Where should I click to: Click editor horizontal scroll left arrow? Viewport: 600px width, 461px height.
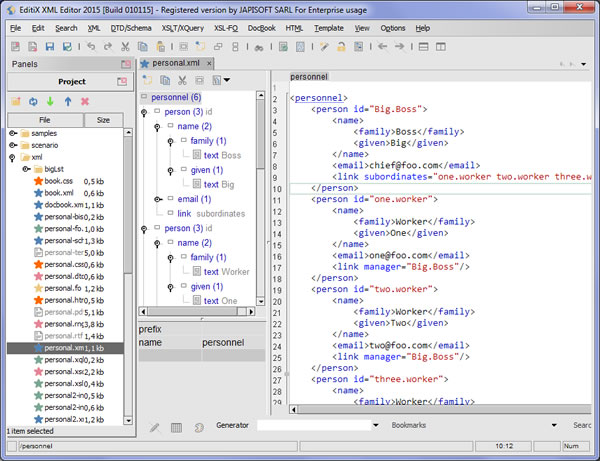(x=293, y=410)
